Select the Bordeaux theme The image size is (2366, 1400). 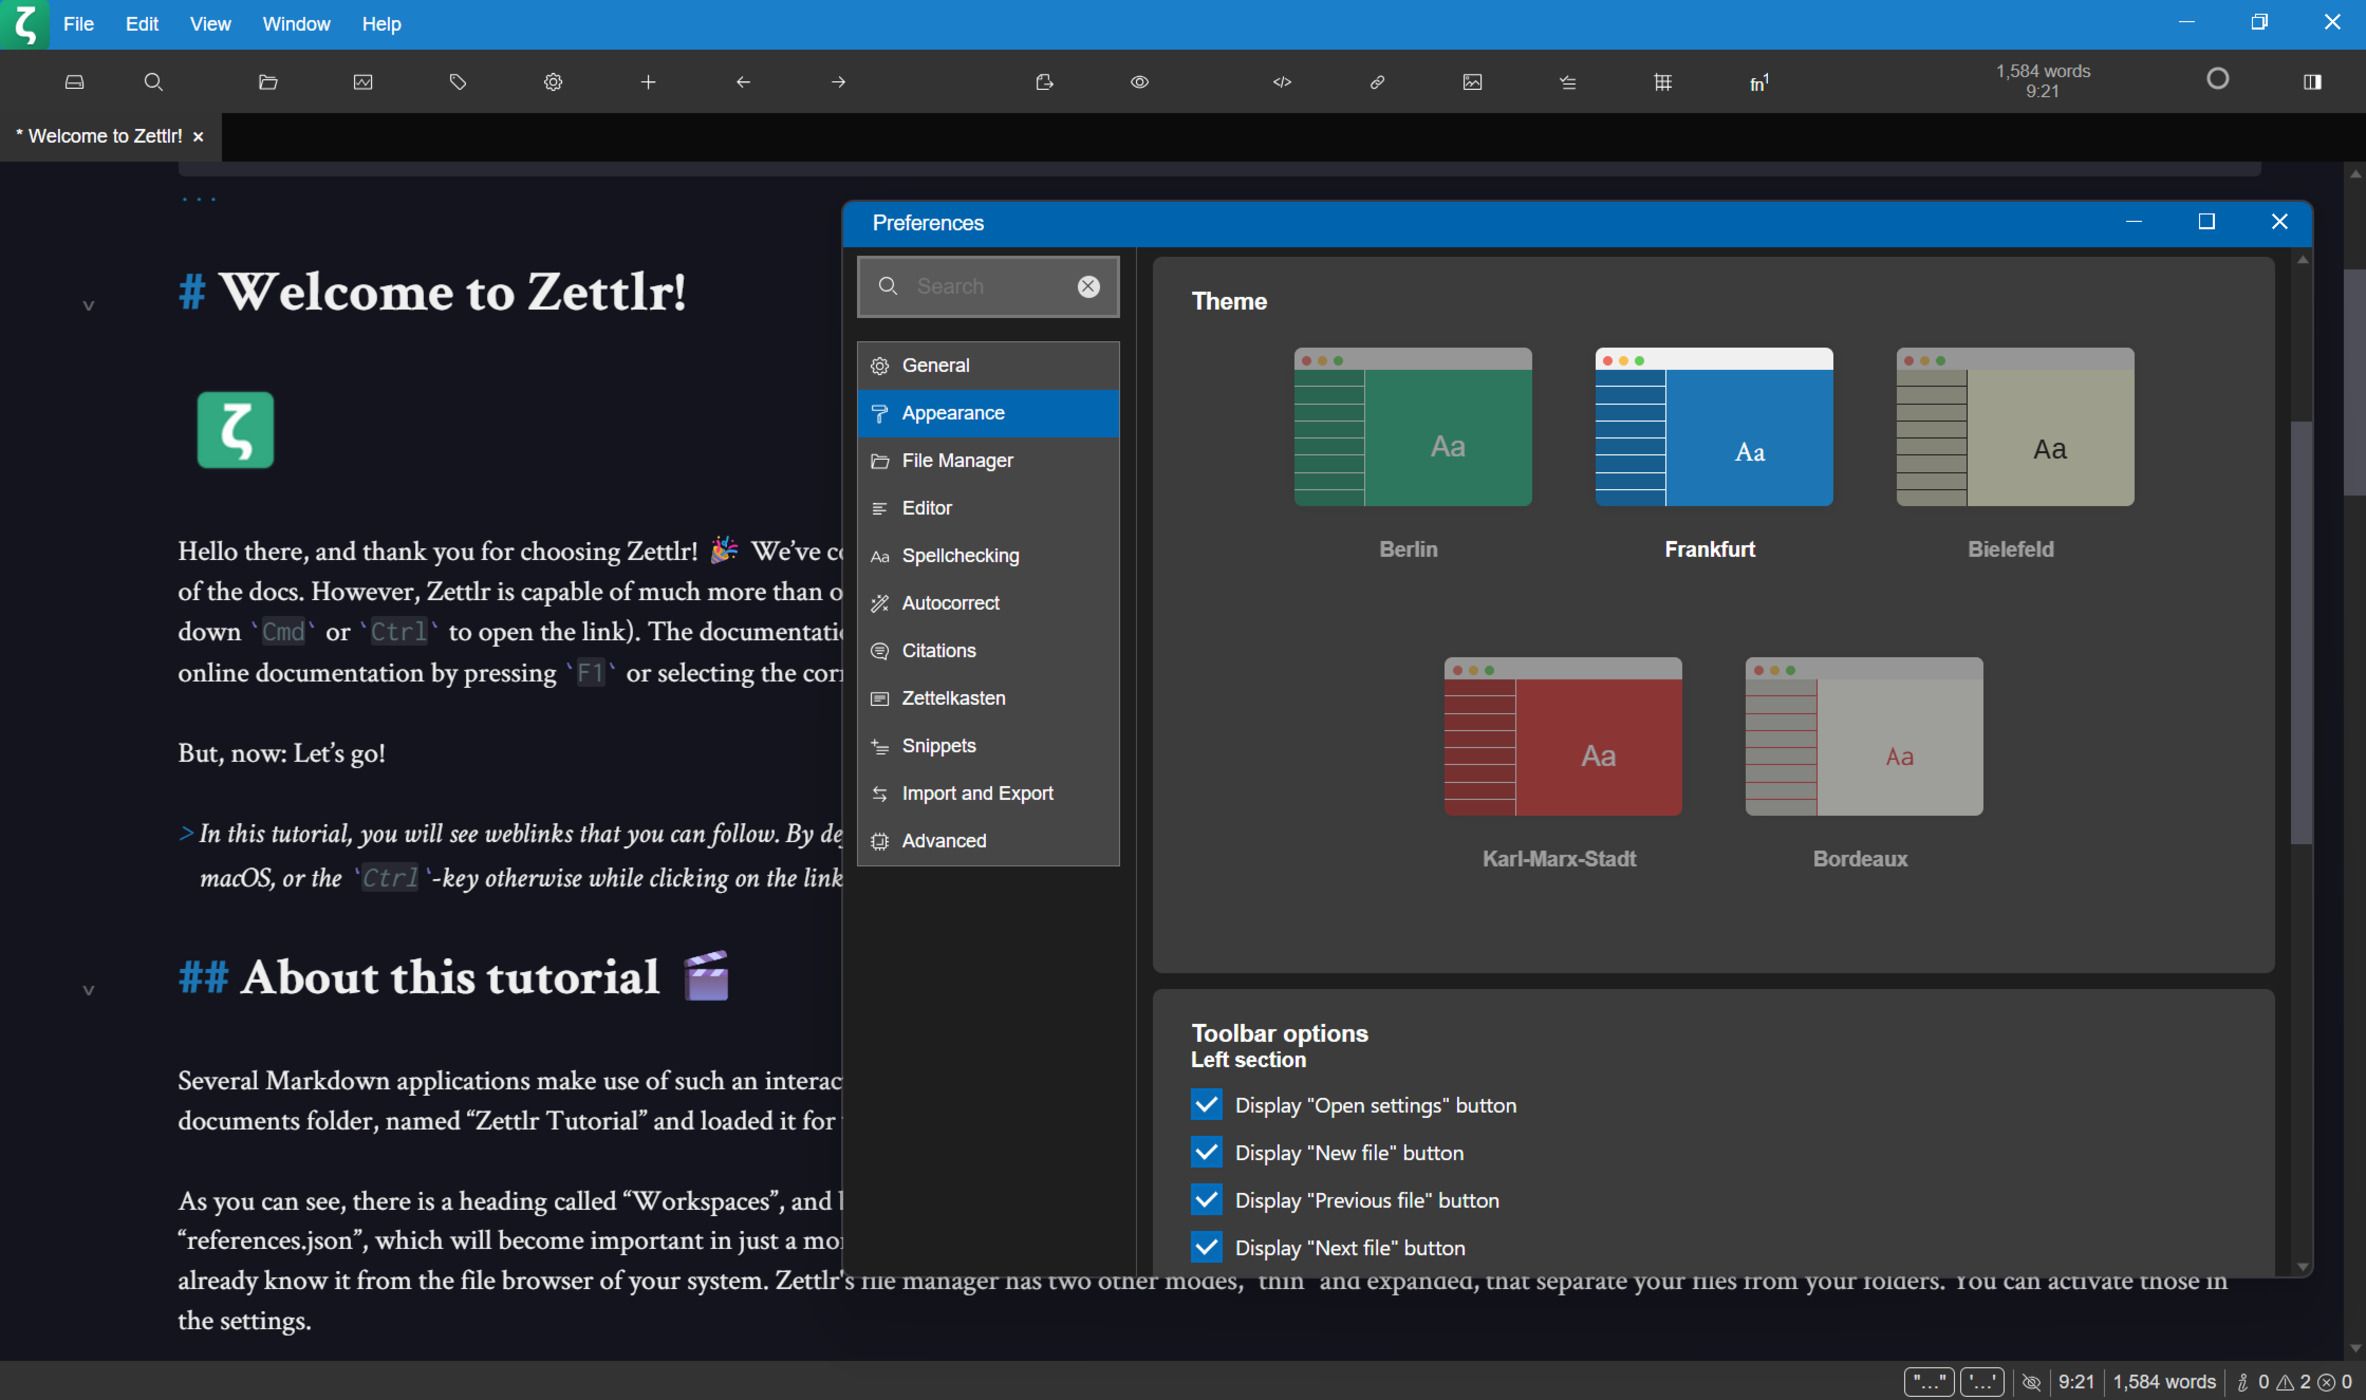coord(1863,736)
